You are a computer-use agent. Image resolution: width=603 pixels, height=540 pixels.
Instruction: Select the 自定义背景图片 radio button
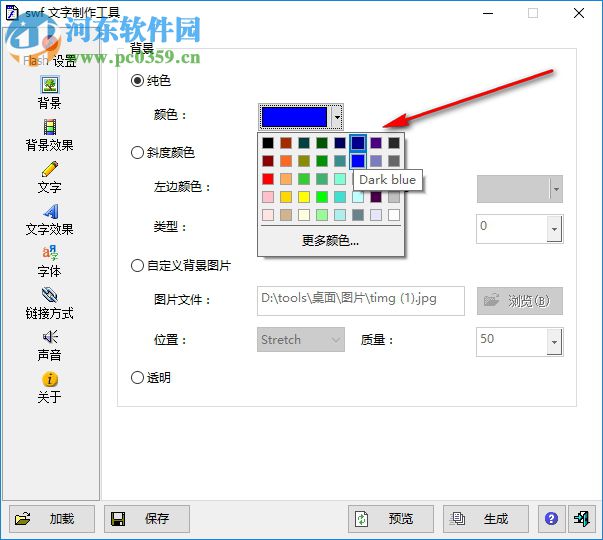tap(137, 265)
